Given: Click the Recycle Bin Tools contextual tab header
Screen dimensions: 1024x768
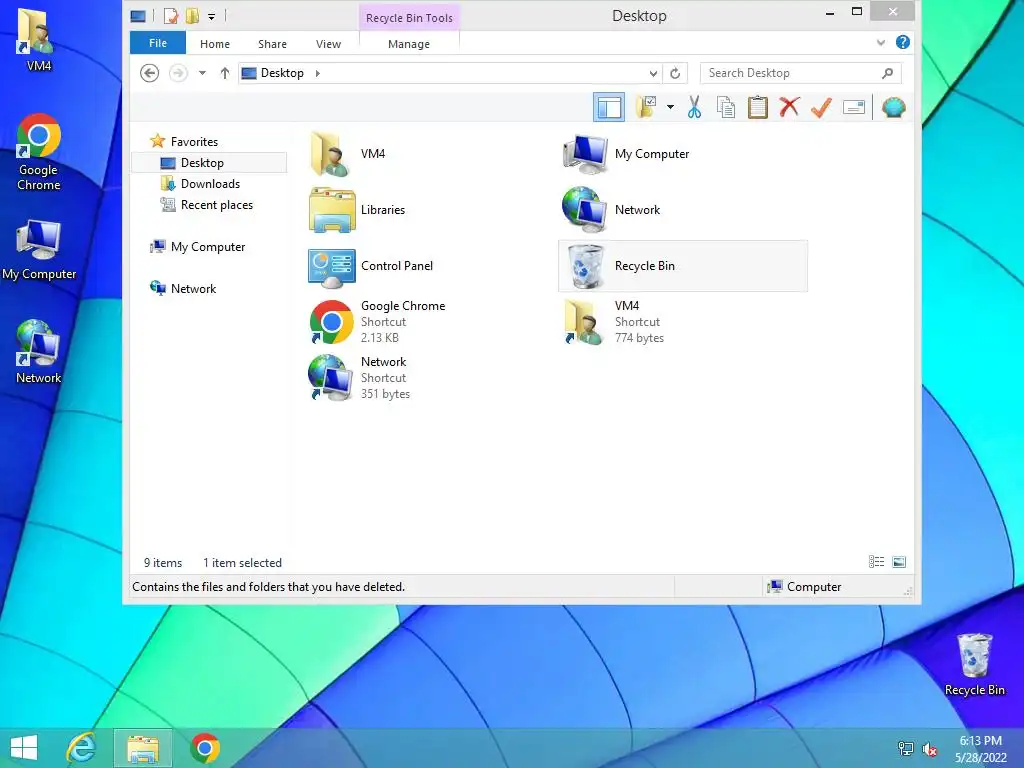Looking at the screenshot, I should [x=409, y=18].
